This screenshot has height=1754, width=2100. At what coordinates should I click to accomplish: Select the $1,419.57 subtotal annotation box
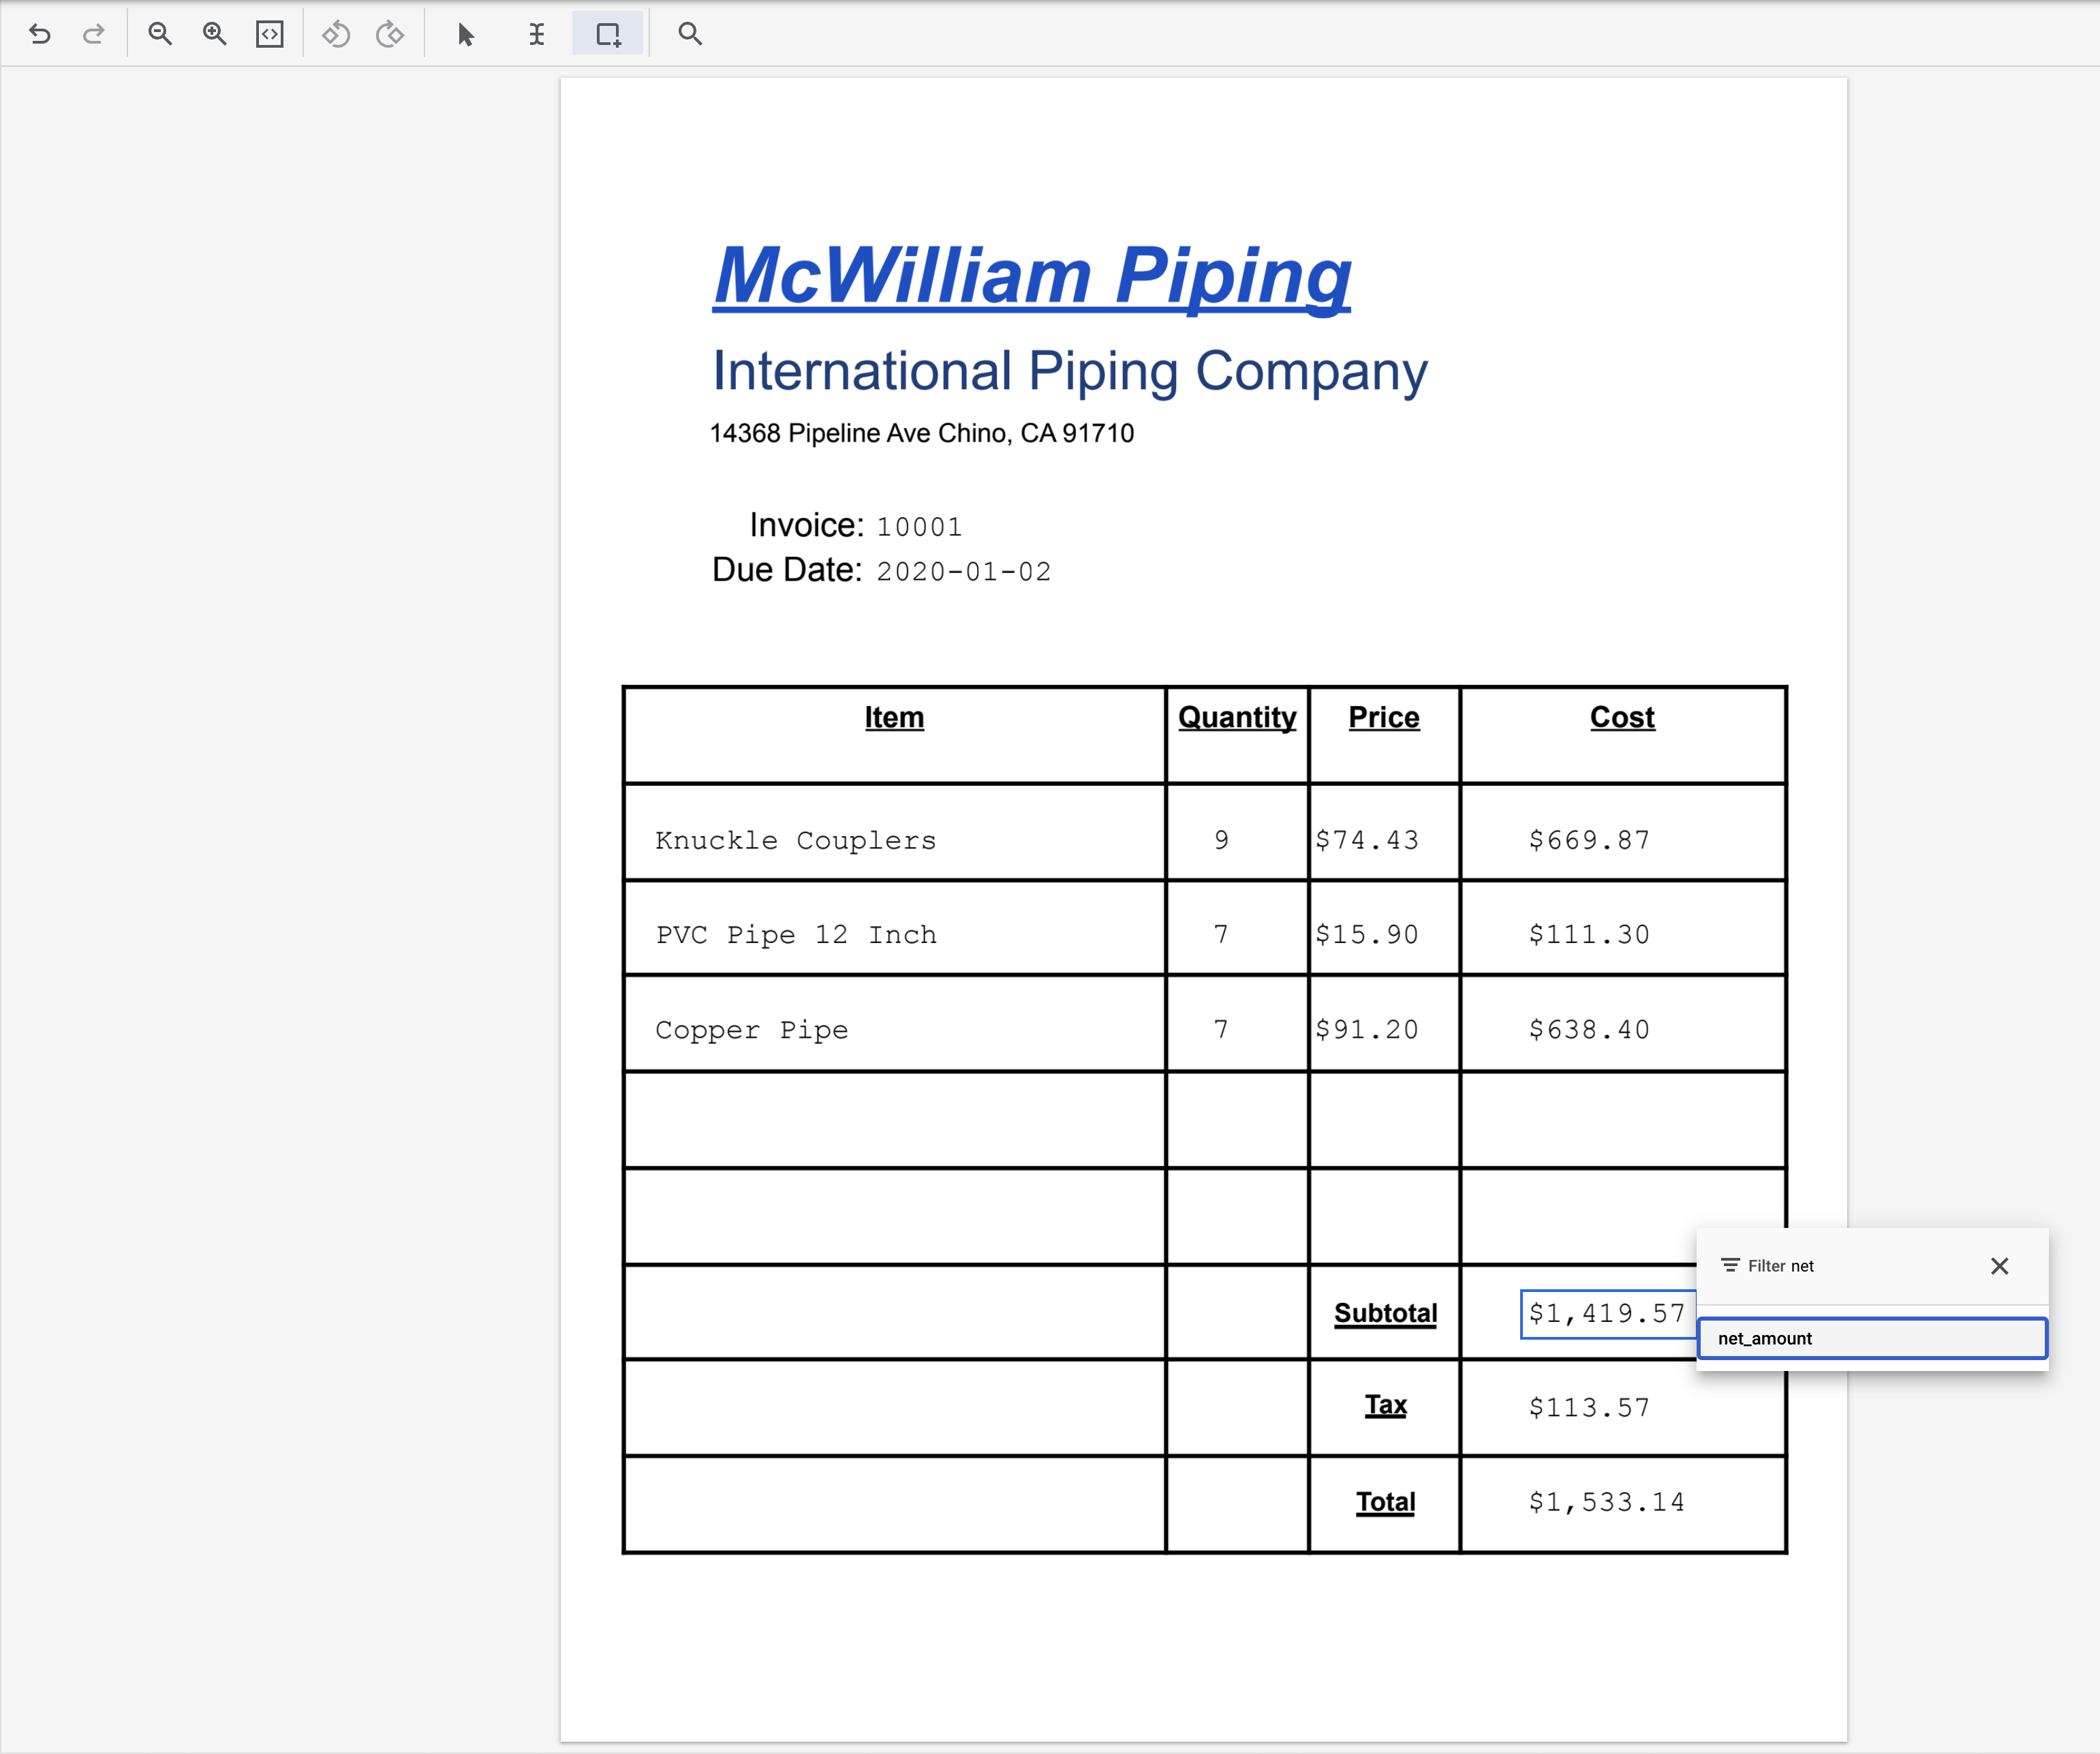tap(1605, 1313)
